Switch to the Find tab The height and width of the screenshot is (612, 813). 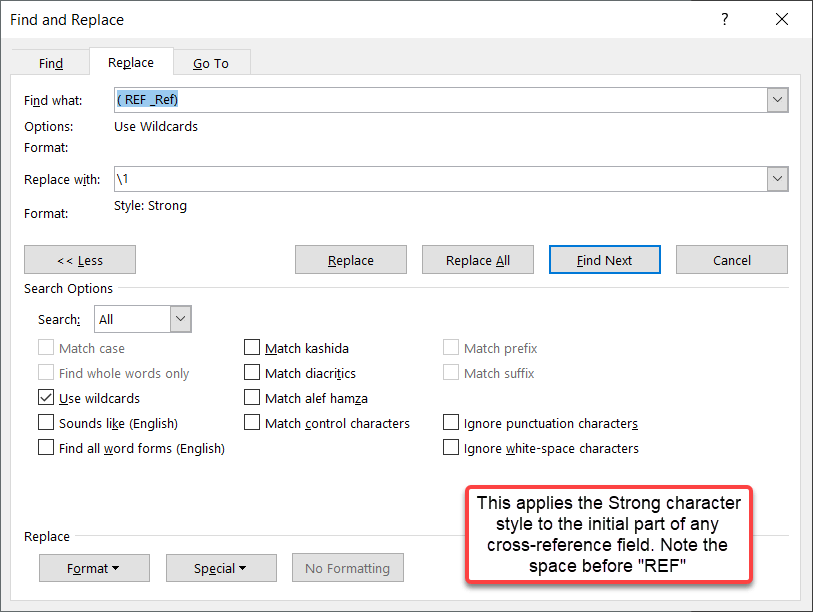[50, 63]
